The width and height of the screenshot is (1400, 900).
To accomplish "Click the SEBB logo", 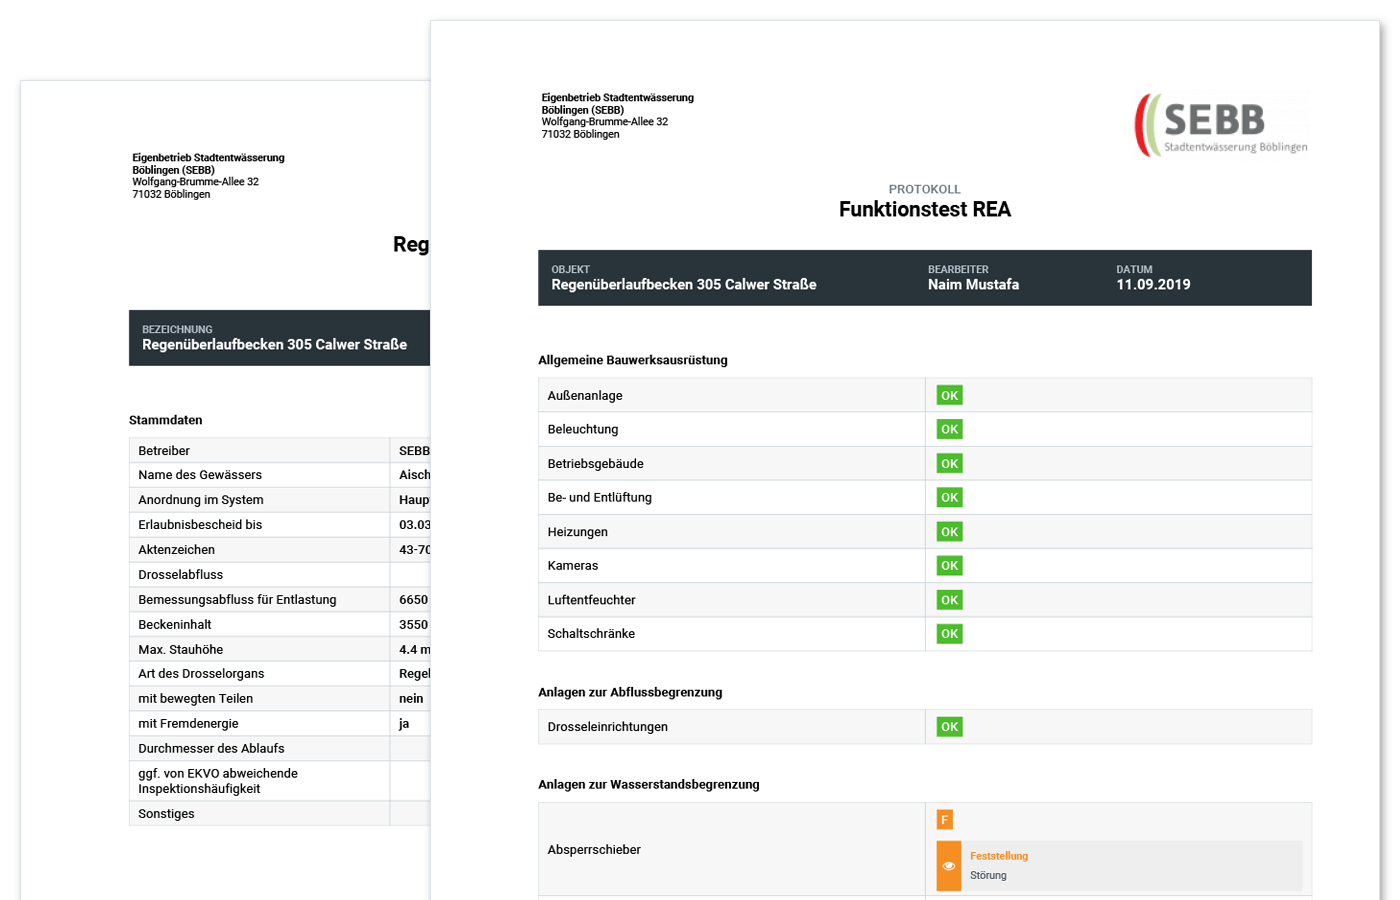I will pyautogui.click(x=1221, y=125).
